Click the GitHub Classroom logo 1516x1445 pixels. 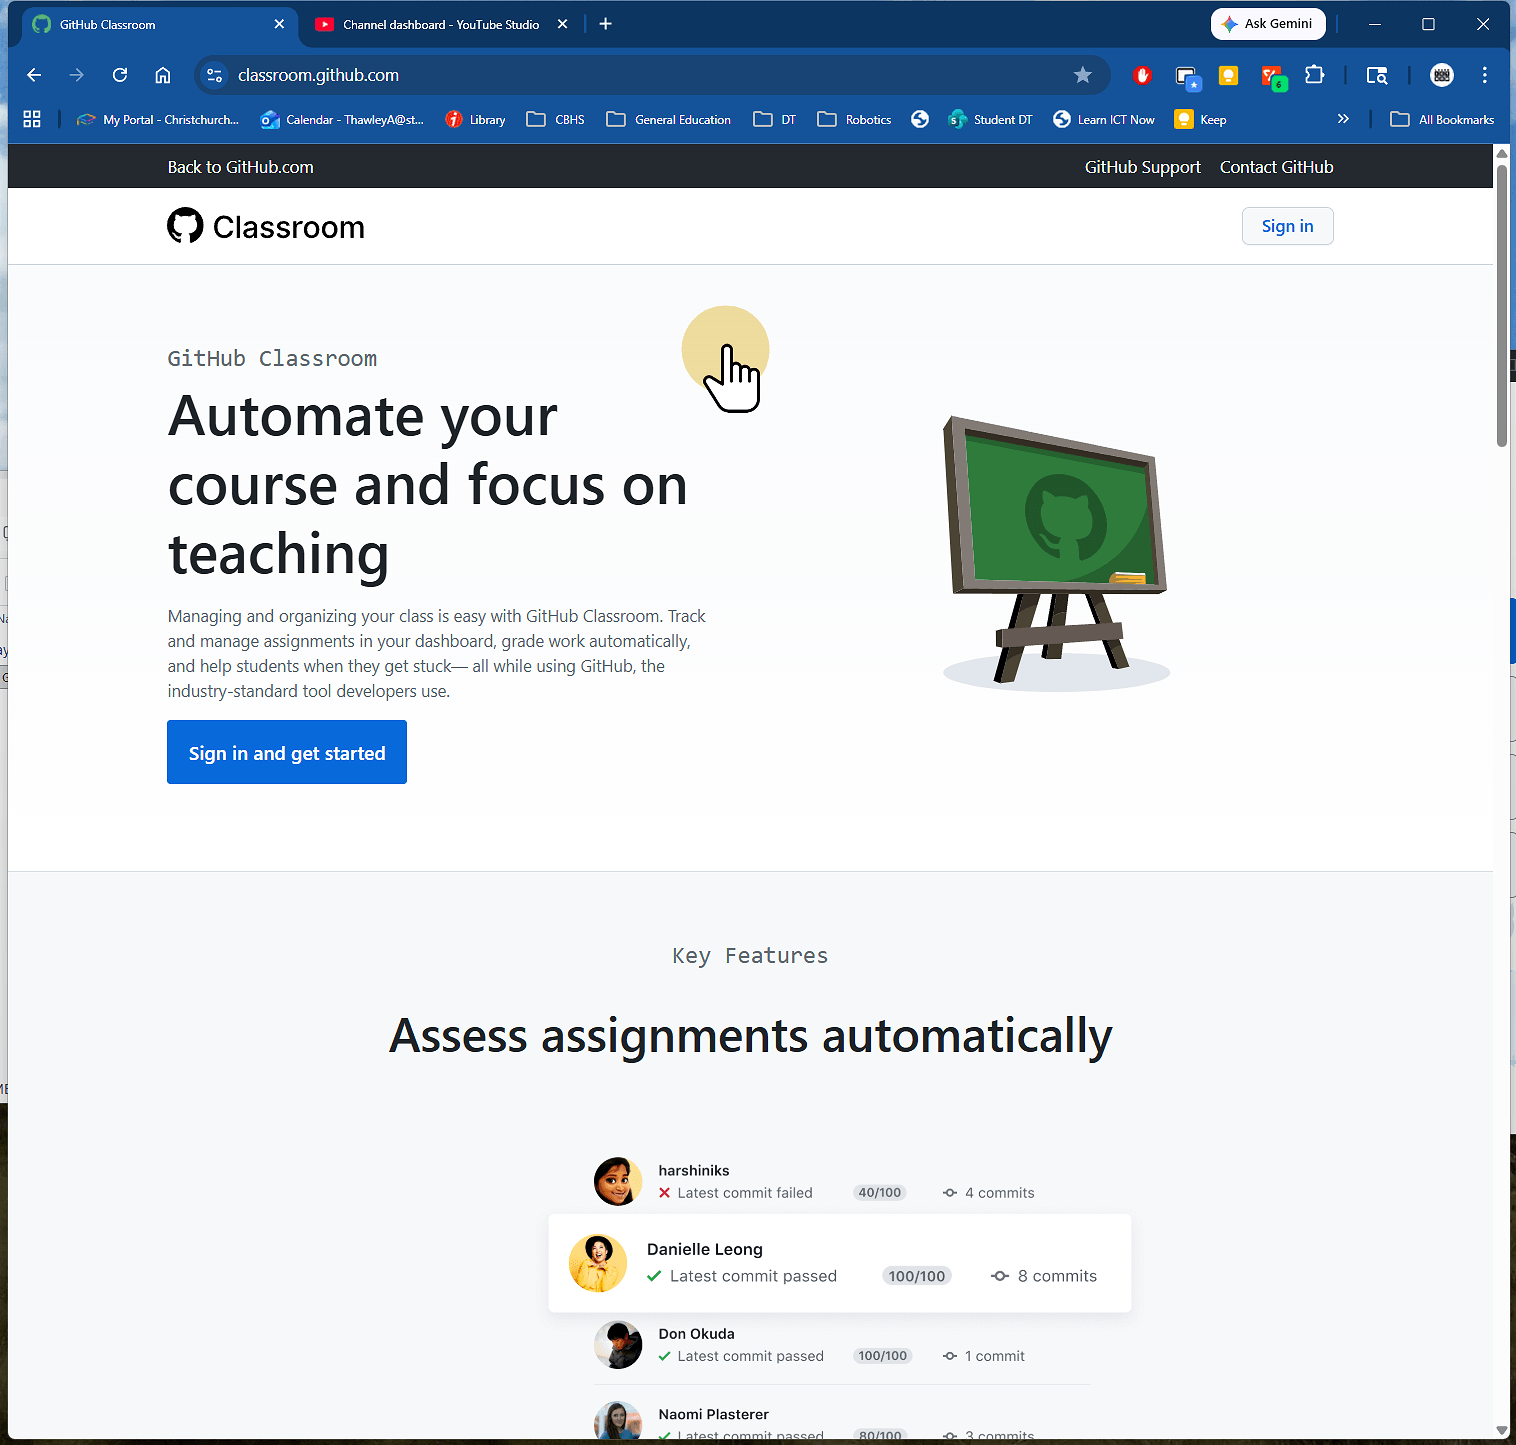(265, 226)
